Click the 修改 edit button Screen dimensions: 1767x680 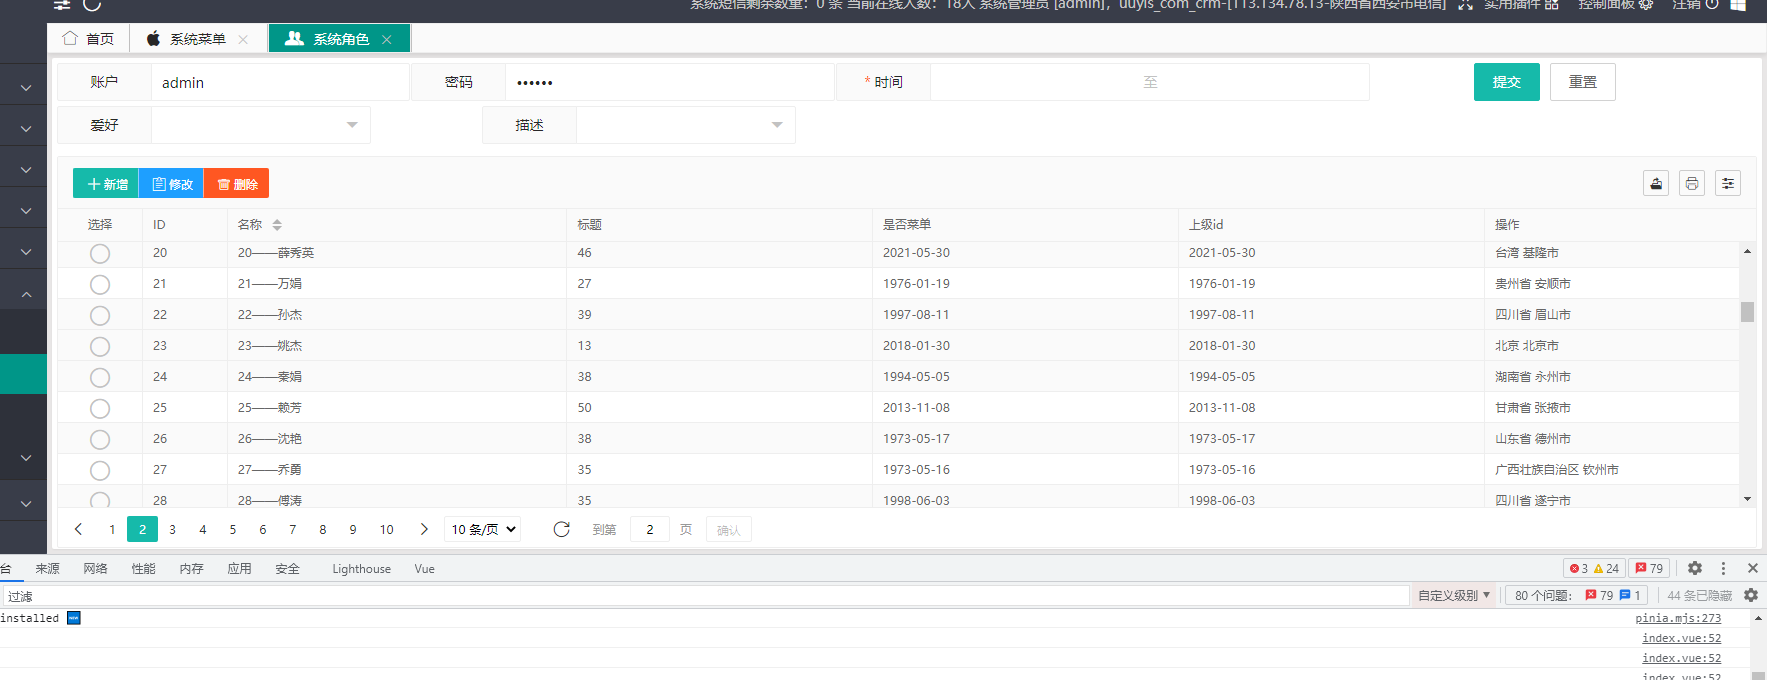pos(171,184)
